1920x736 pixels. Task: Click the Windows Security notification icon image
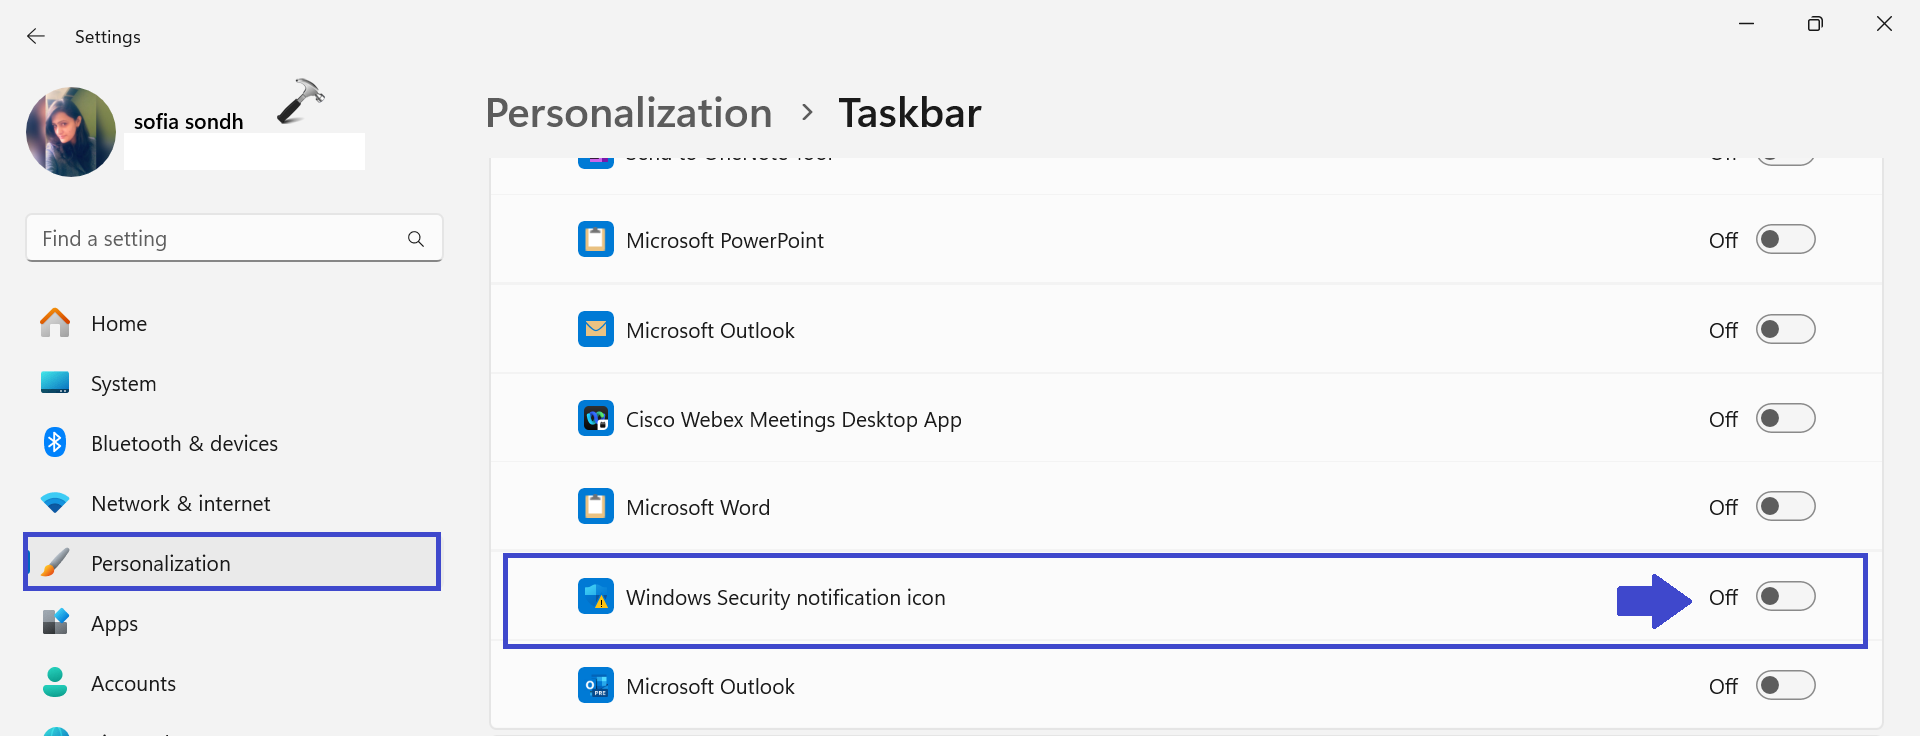click(x=596, y=597)
